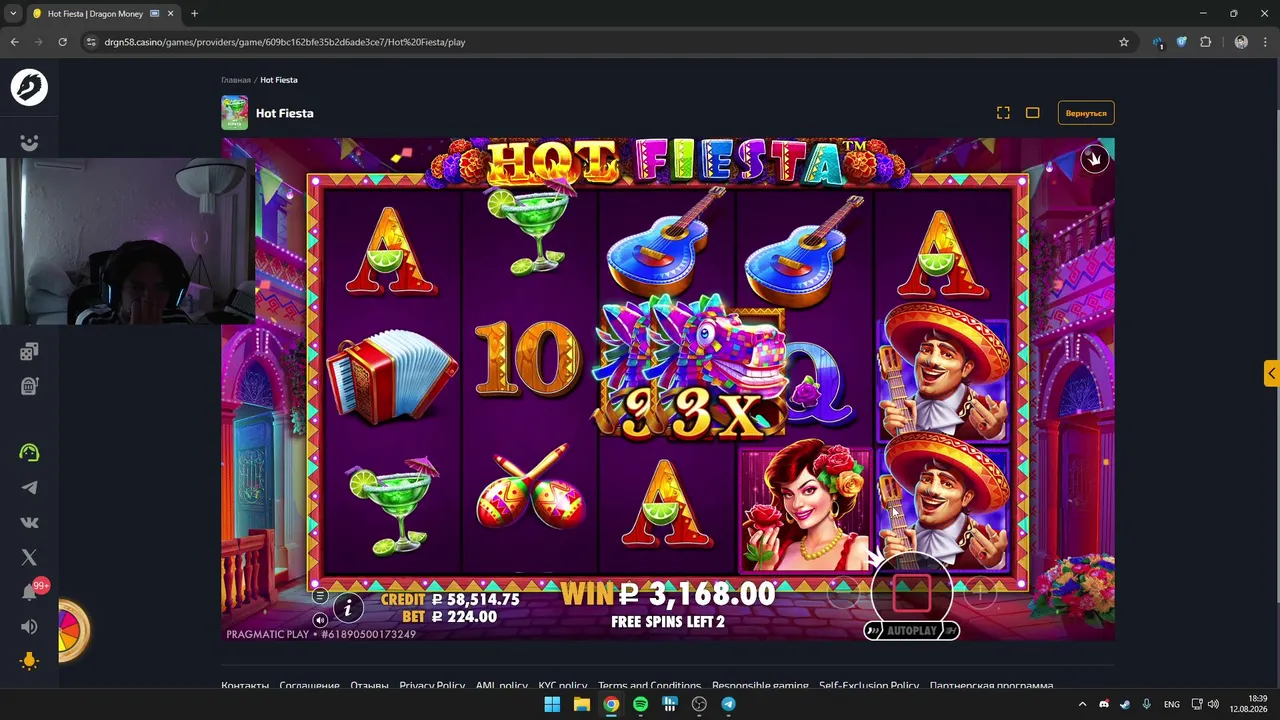The height and width of the screenshot is (720, 1280).
Task: Switch the ENG keyboard language
Action: click(1172, 704)
